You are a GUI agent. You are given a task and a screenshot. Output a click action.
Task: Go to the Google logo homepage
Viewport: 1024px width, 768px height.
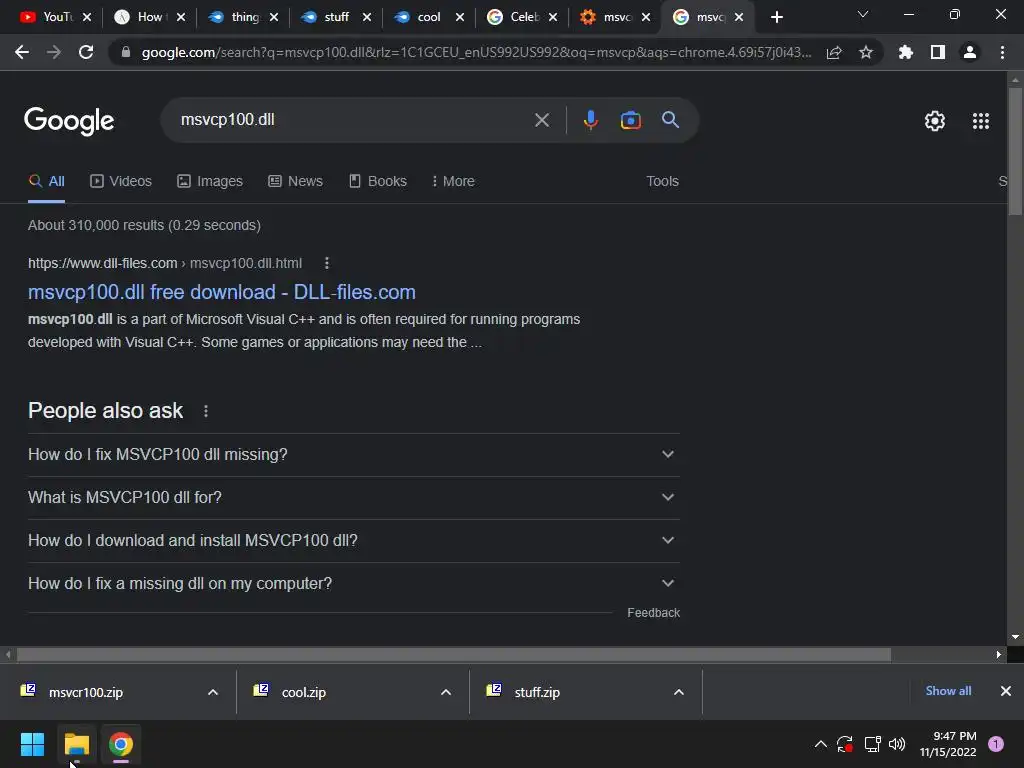coord(69,121)
